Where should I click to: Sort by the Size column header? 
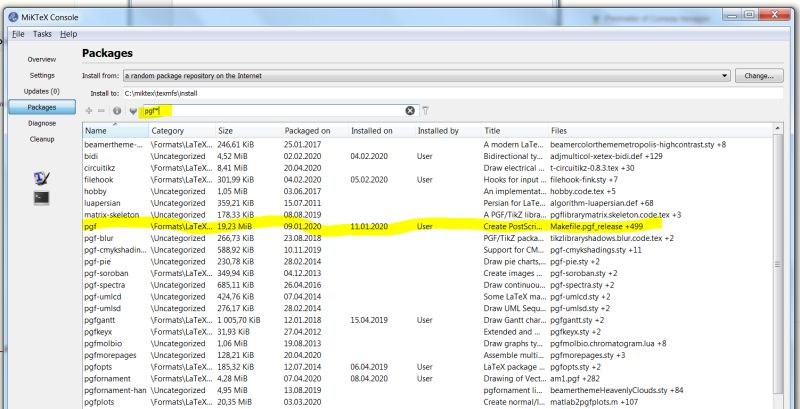pyautogui.click(x=248, y=131)
